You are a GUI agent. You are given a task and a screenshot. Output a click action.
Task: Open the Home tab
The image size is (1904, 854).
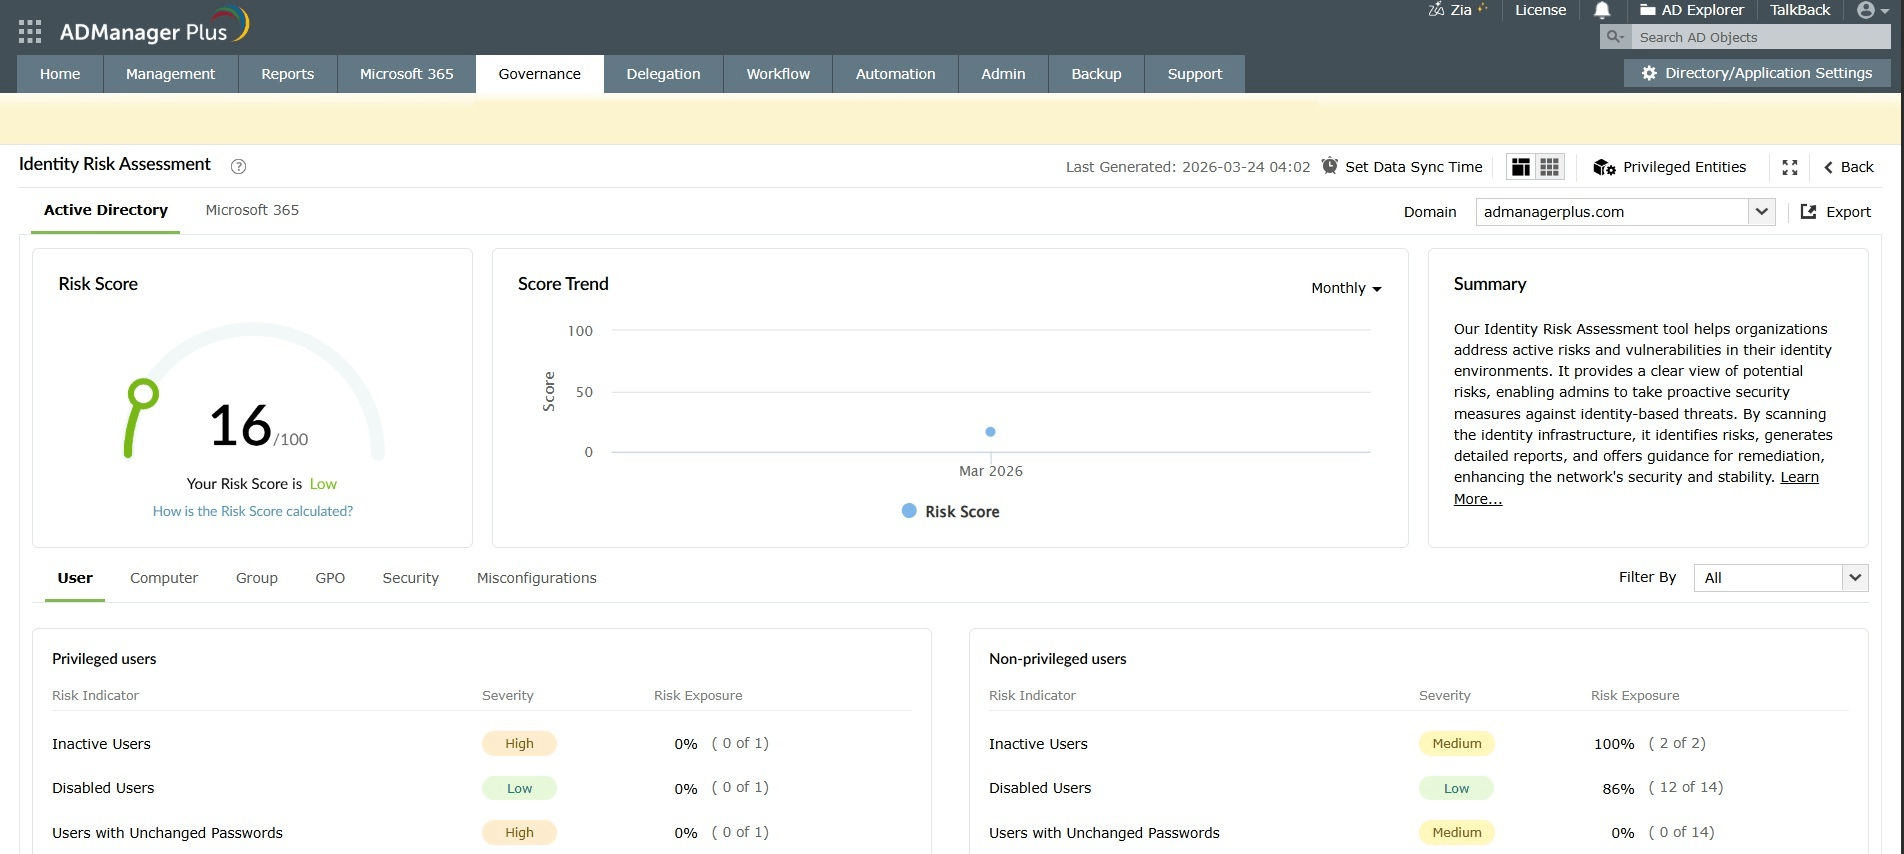click(60, 74)
